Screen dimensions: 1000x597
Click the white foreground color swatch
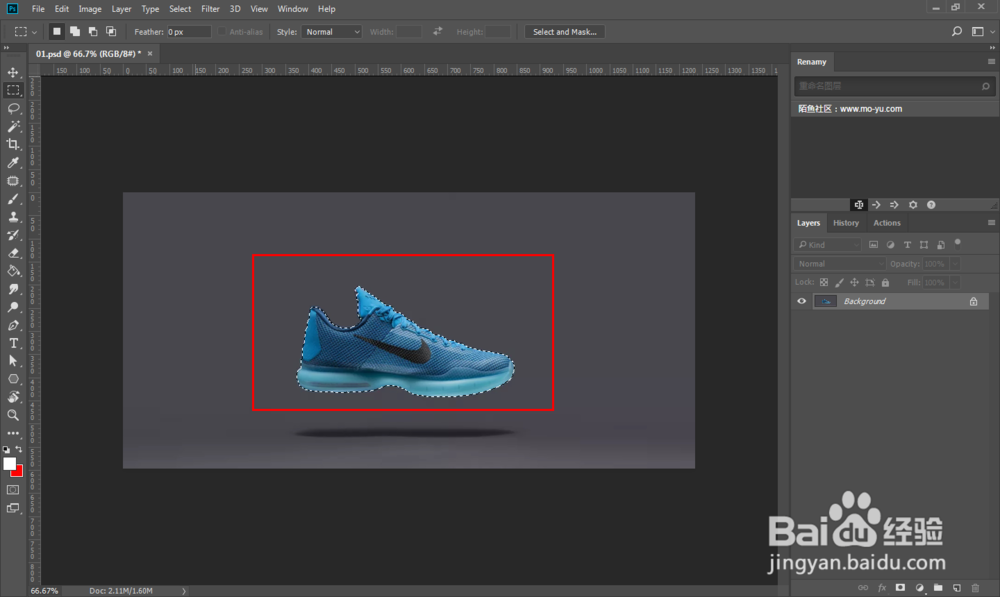tap(9, 464)
